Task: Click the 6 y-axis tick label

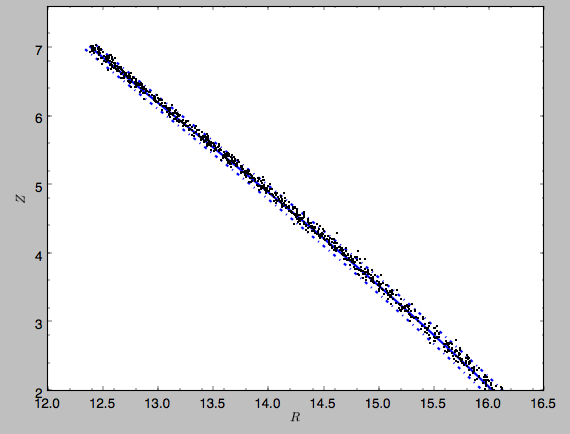Action: pos(39,118)
